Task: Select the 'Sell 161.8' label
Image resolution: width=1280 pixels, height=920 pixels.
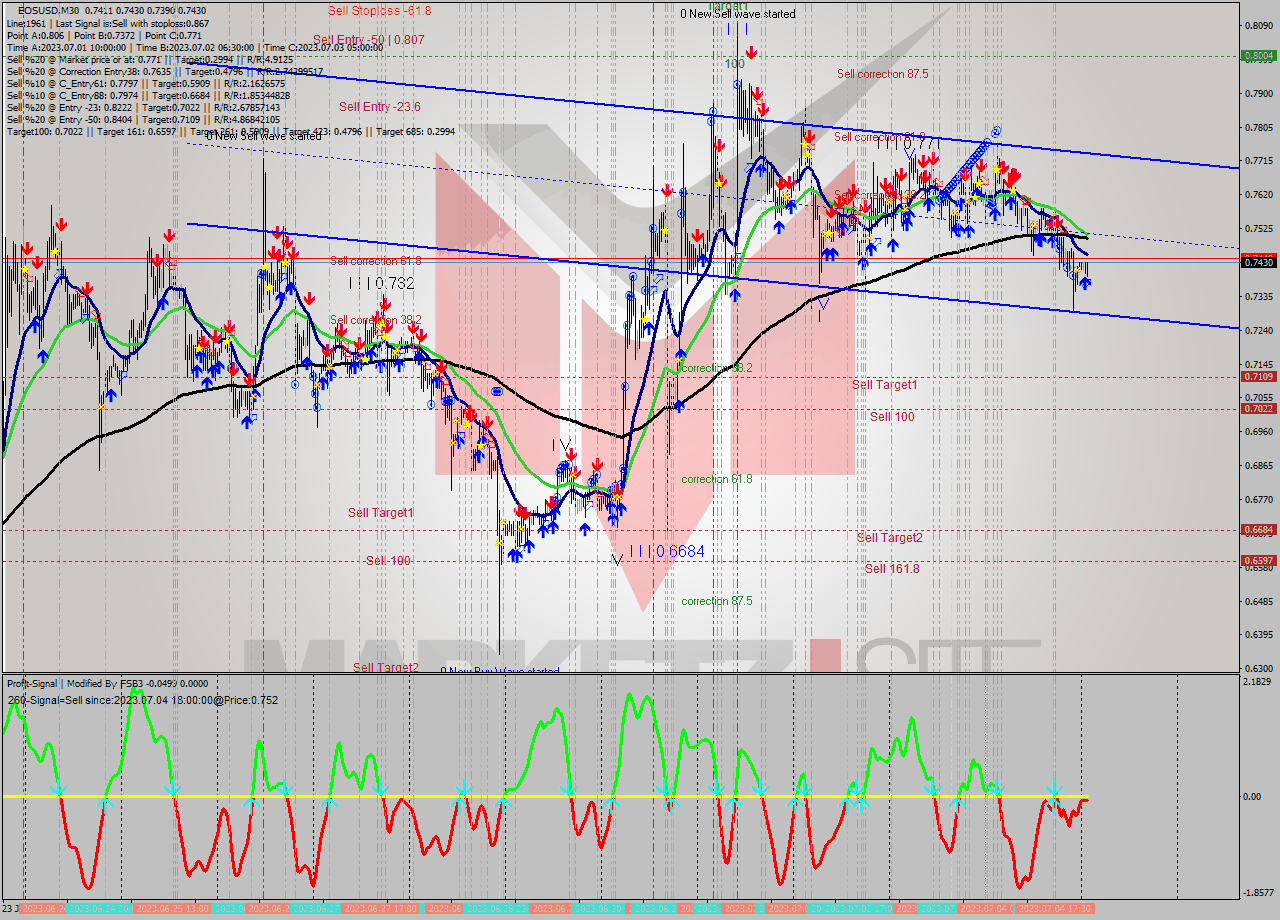Action: click(892, 568)
